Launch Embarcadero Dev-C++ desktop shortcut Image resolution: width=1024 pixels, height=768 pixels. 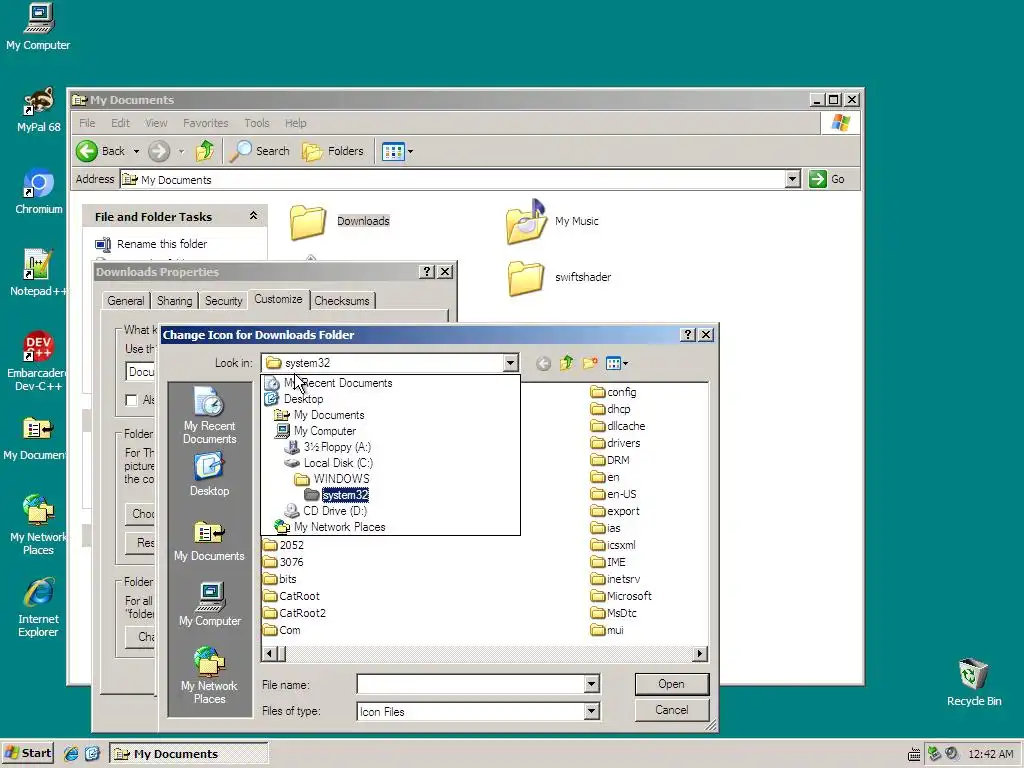pos(38,361)
